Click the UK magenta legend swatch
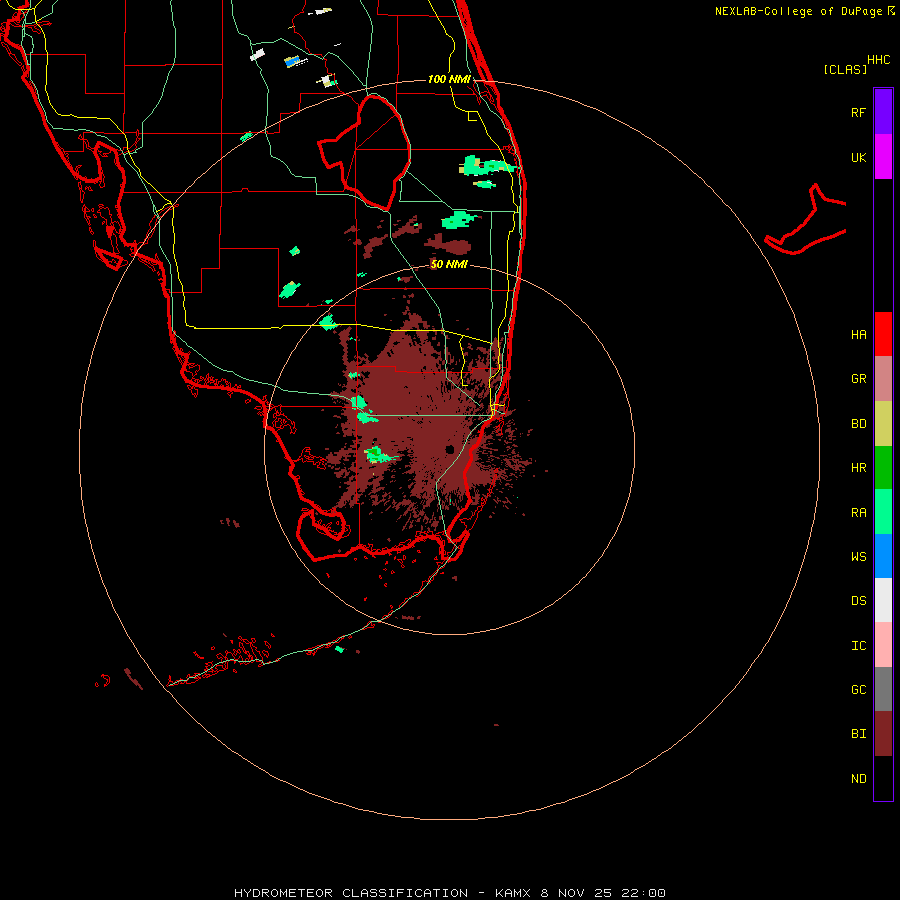 click(x=883, y=157)
